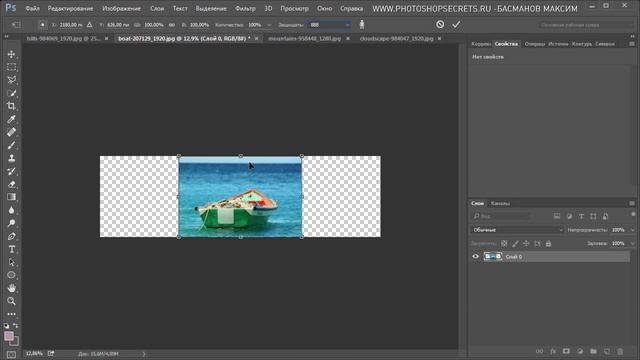Image resolution: width=640 pixels, height=360 pixels.
Task: Click the default colors icon
Action: click(7, 326)
